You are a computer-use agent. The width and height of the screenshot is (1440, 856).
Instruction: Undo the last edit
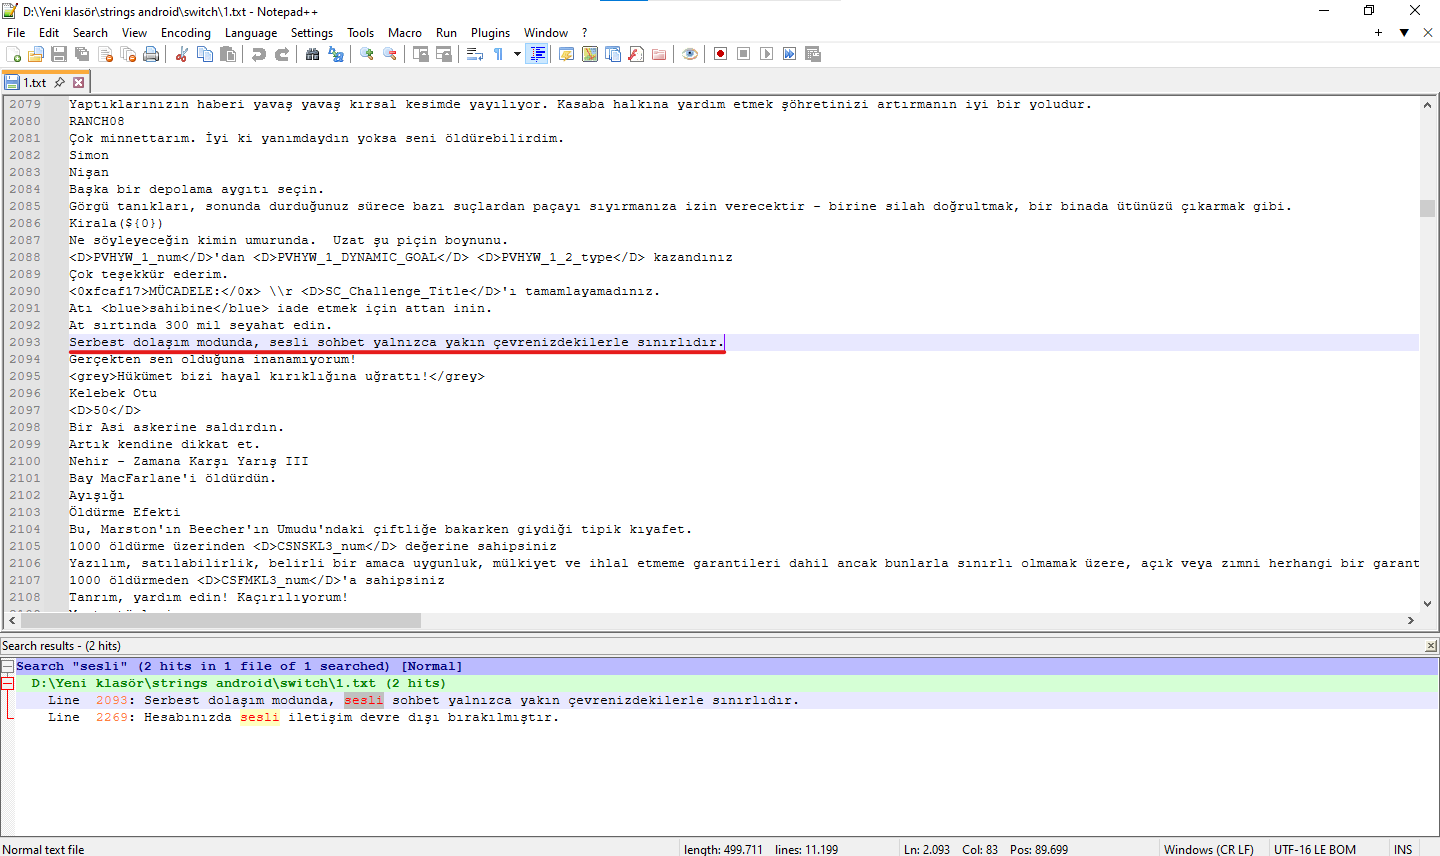[x=259, y=54]
